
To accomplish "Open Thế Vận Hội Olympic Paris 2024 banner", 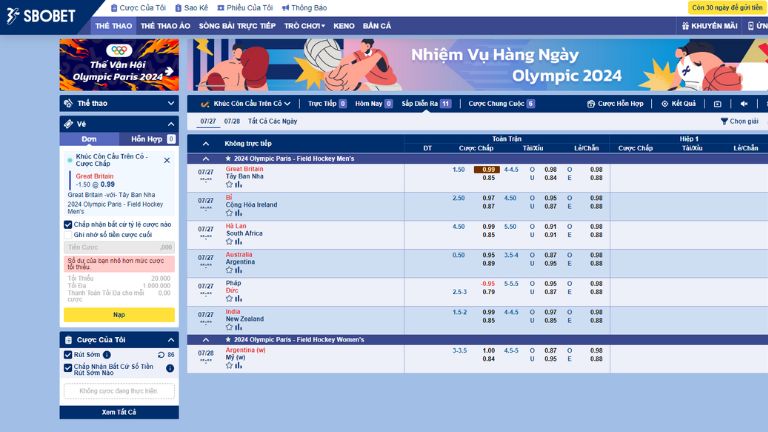I will tap(119, 65).
